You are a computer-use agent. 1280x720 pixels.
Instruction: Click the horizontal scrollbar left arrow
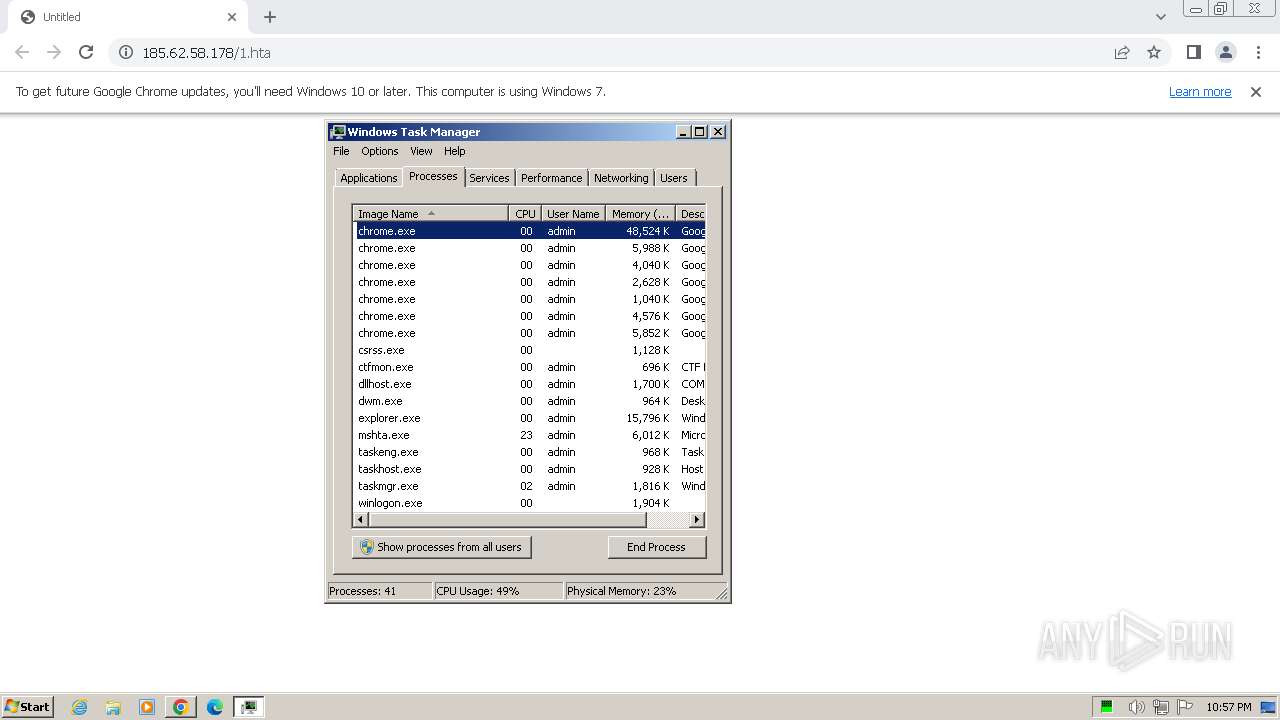(x=362, y=520)
